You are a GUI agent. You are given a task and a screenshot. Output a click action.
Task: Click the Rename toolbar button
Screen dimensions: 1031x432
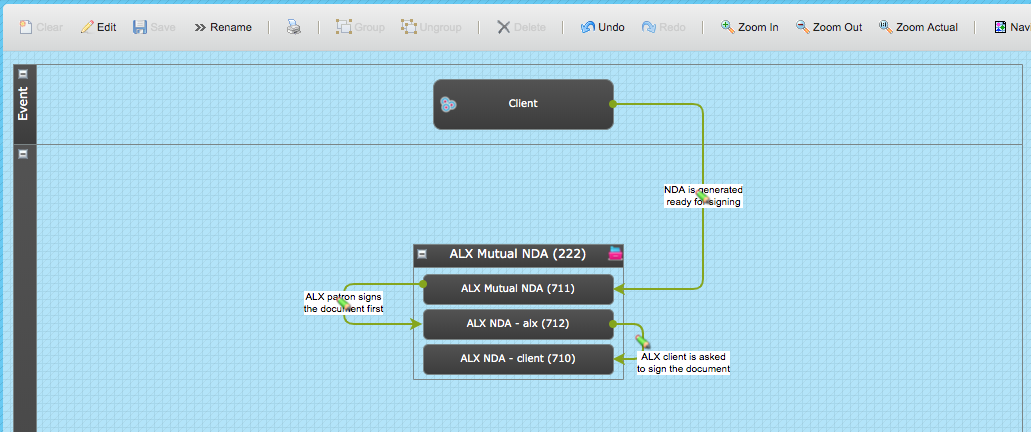tap(223, 27)
